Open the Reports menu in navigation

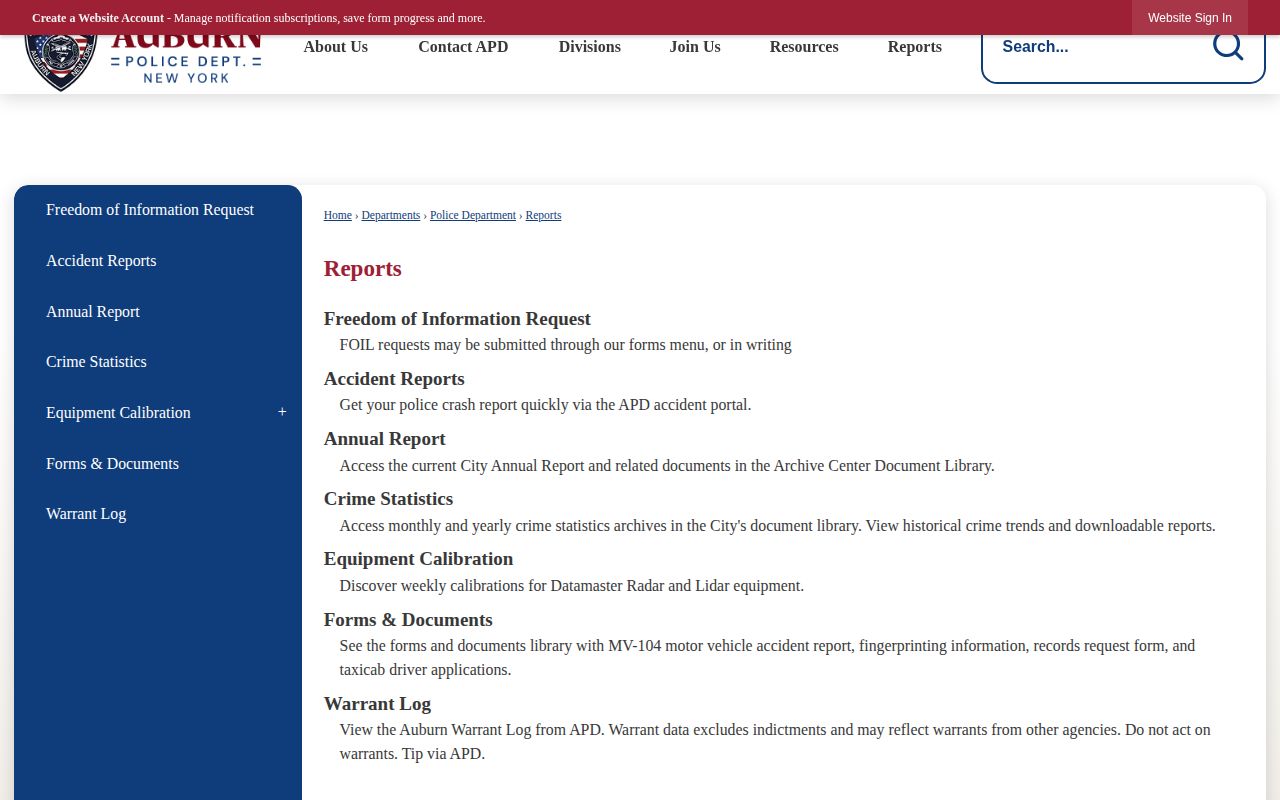(x=915, y=47)
